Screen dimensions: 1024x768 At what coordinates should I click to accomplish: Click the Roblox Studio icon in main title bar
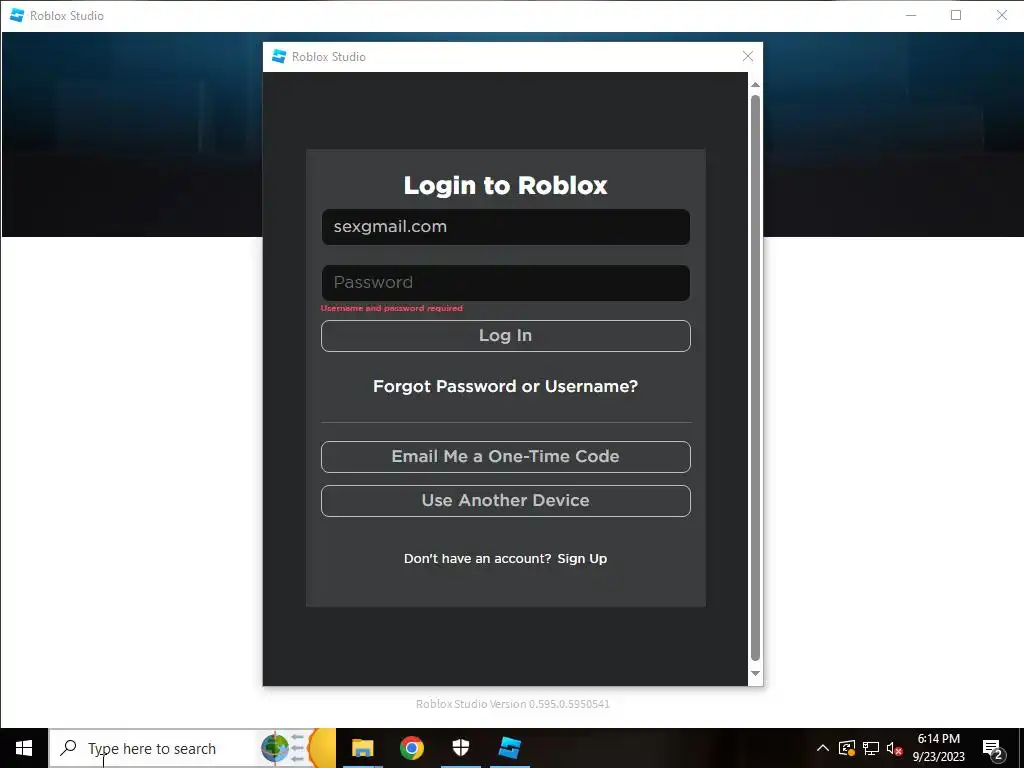click(17, 15)
